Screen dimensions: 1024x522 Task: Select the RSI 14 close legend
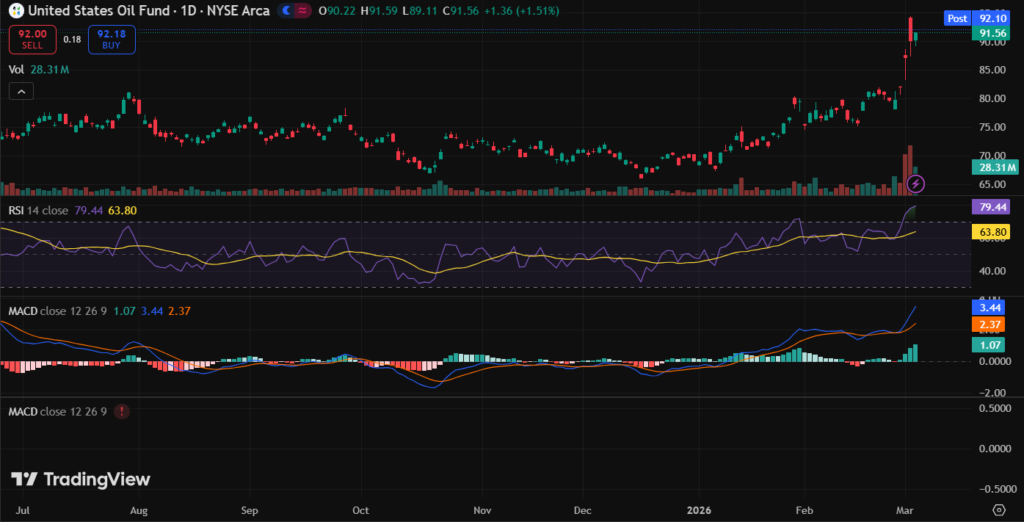[x=40, y=210]
